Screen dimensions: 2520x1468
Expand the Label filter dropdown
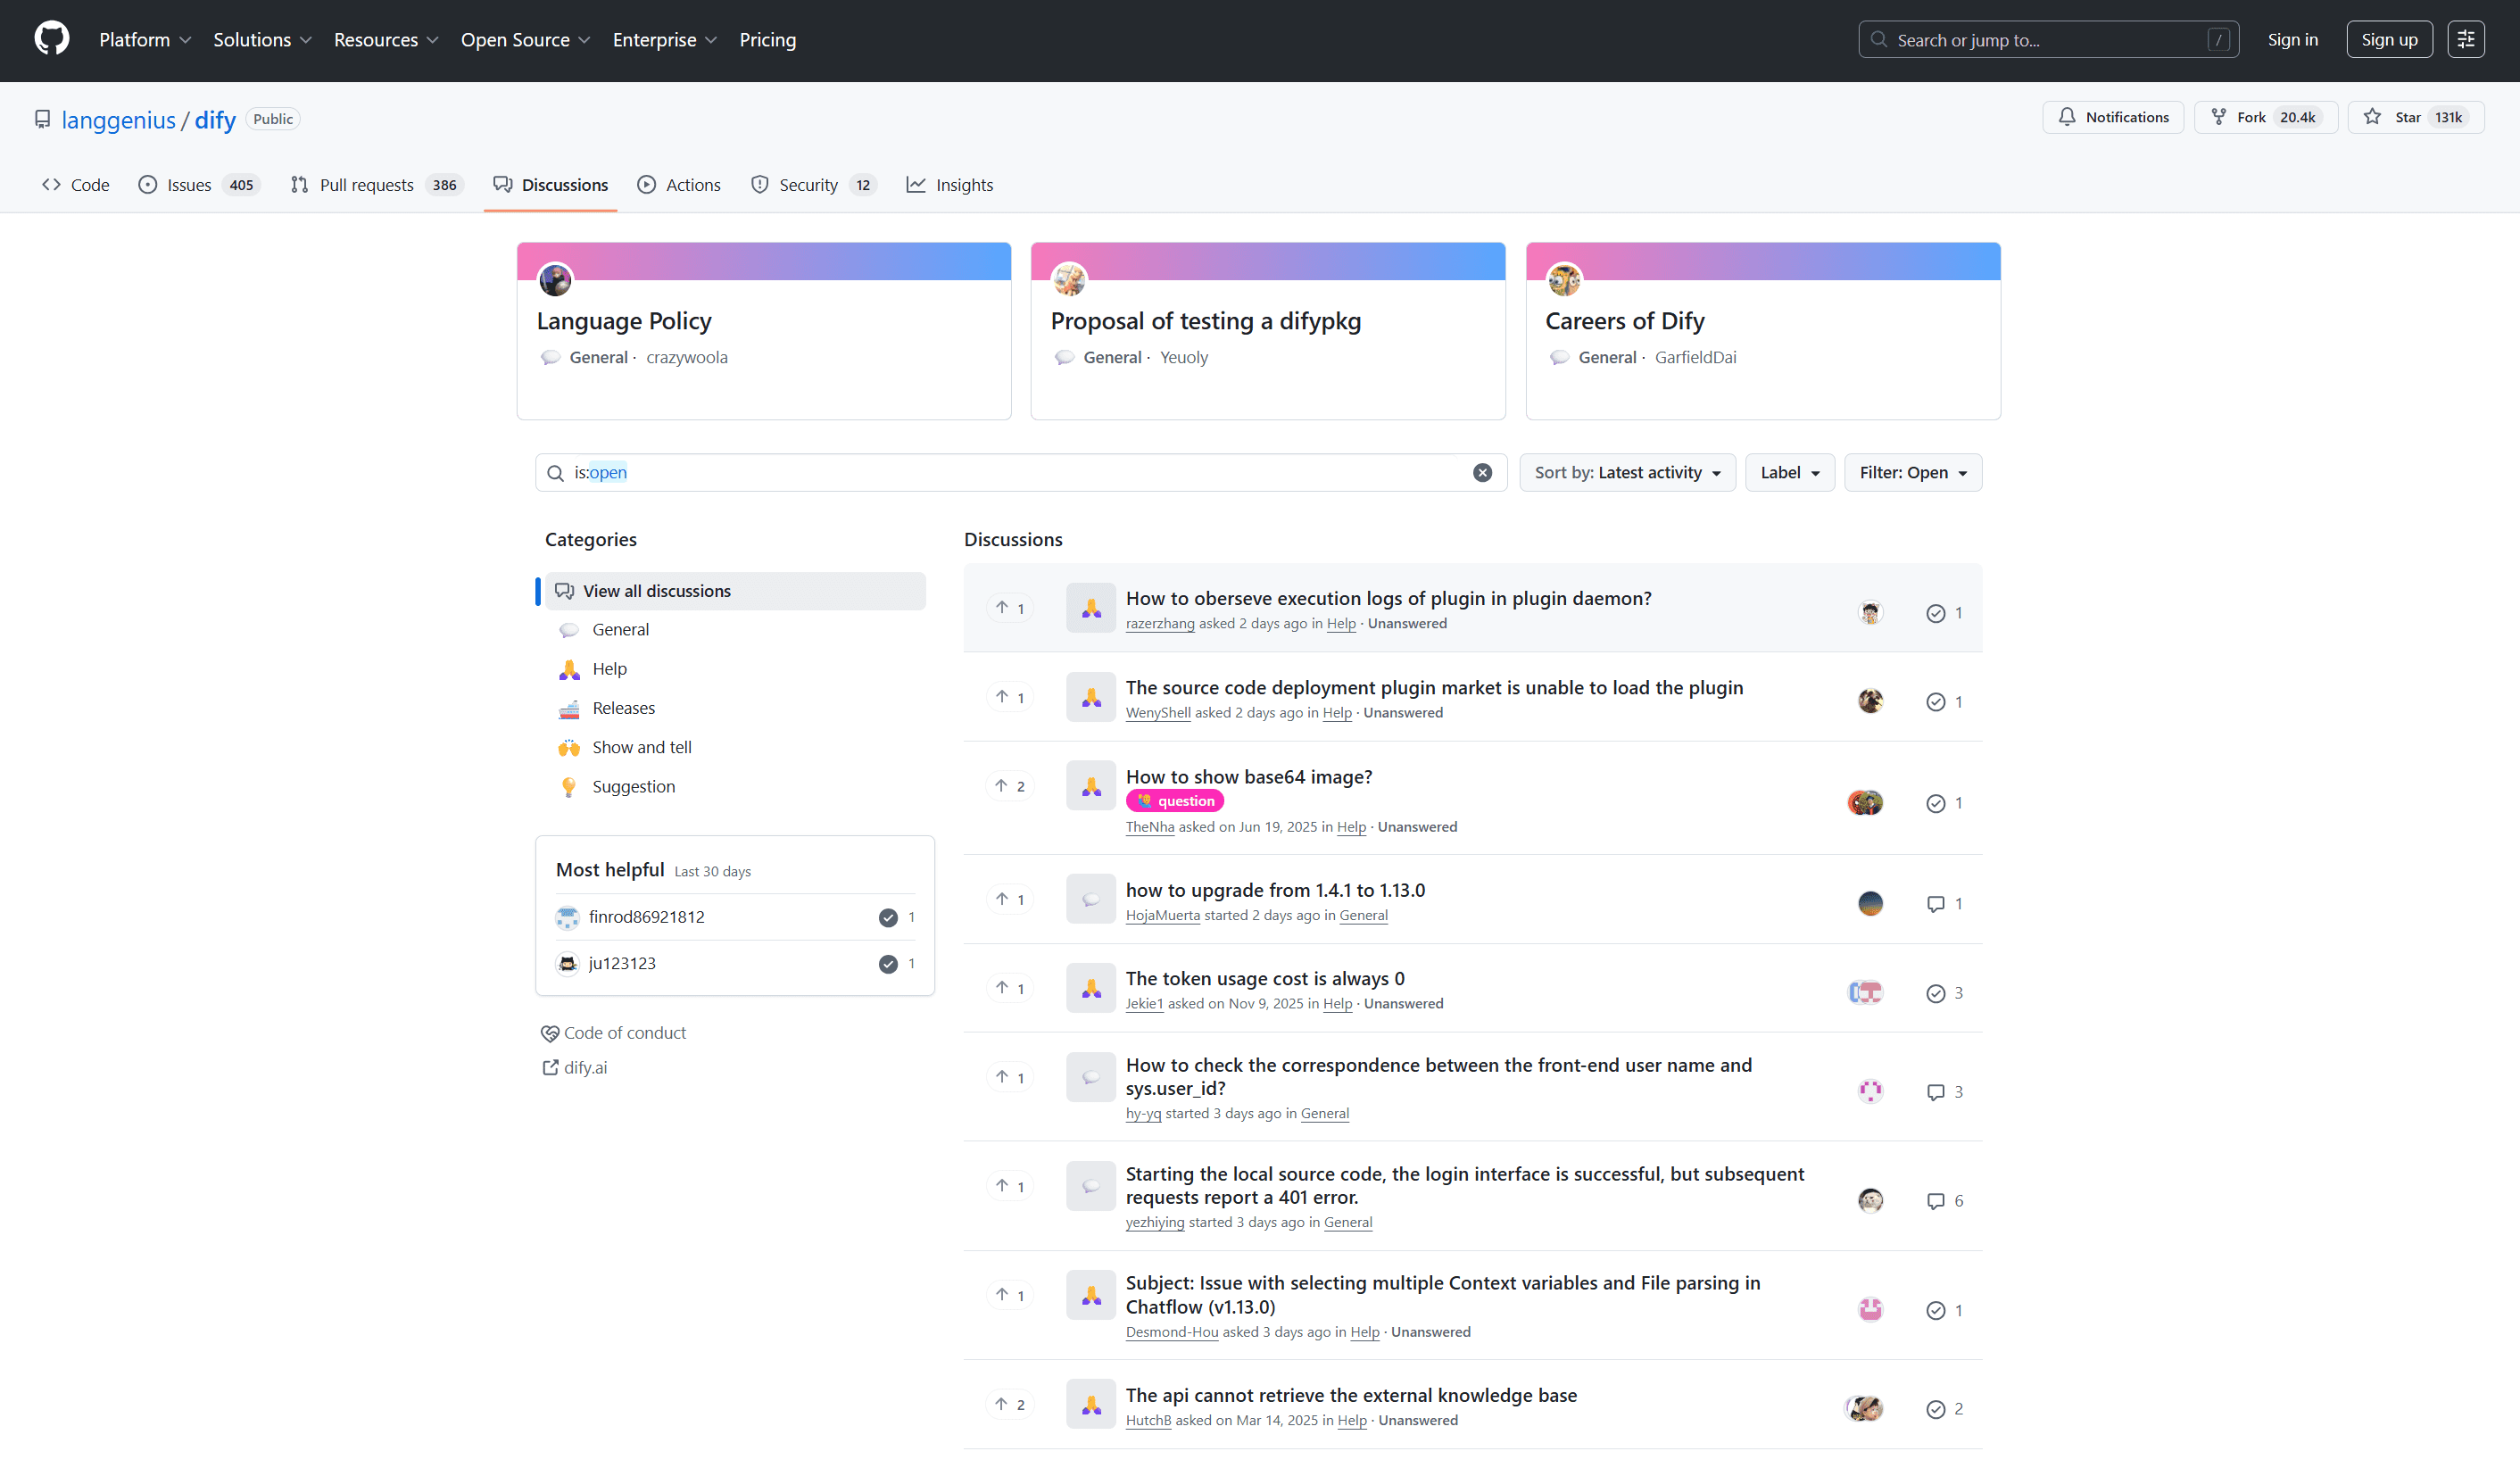(1789, 472)
